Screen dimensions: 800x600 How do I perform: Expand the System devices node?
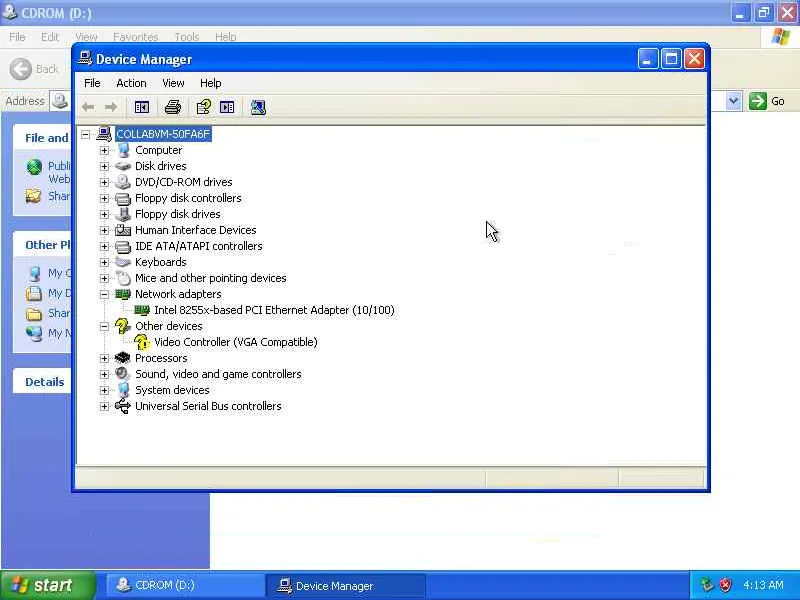(104, 390)
